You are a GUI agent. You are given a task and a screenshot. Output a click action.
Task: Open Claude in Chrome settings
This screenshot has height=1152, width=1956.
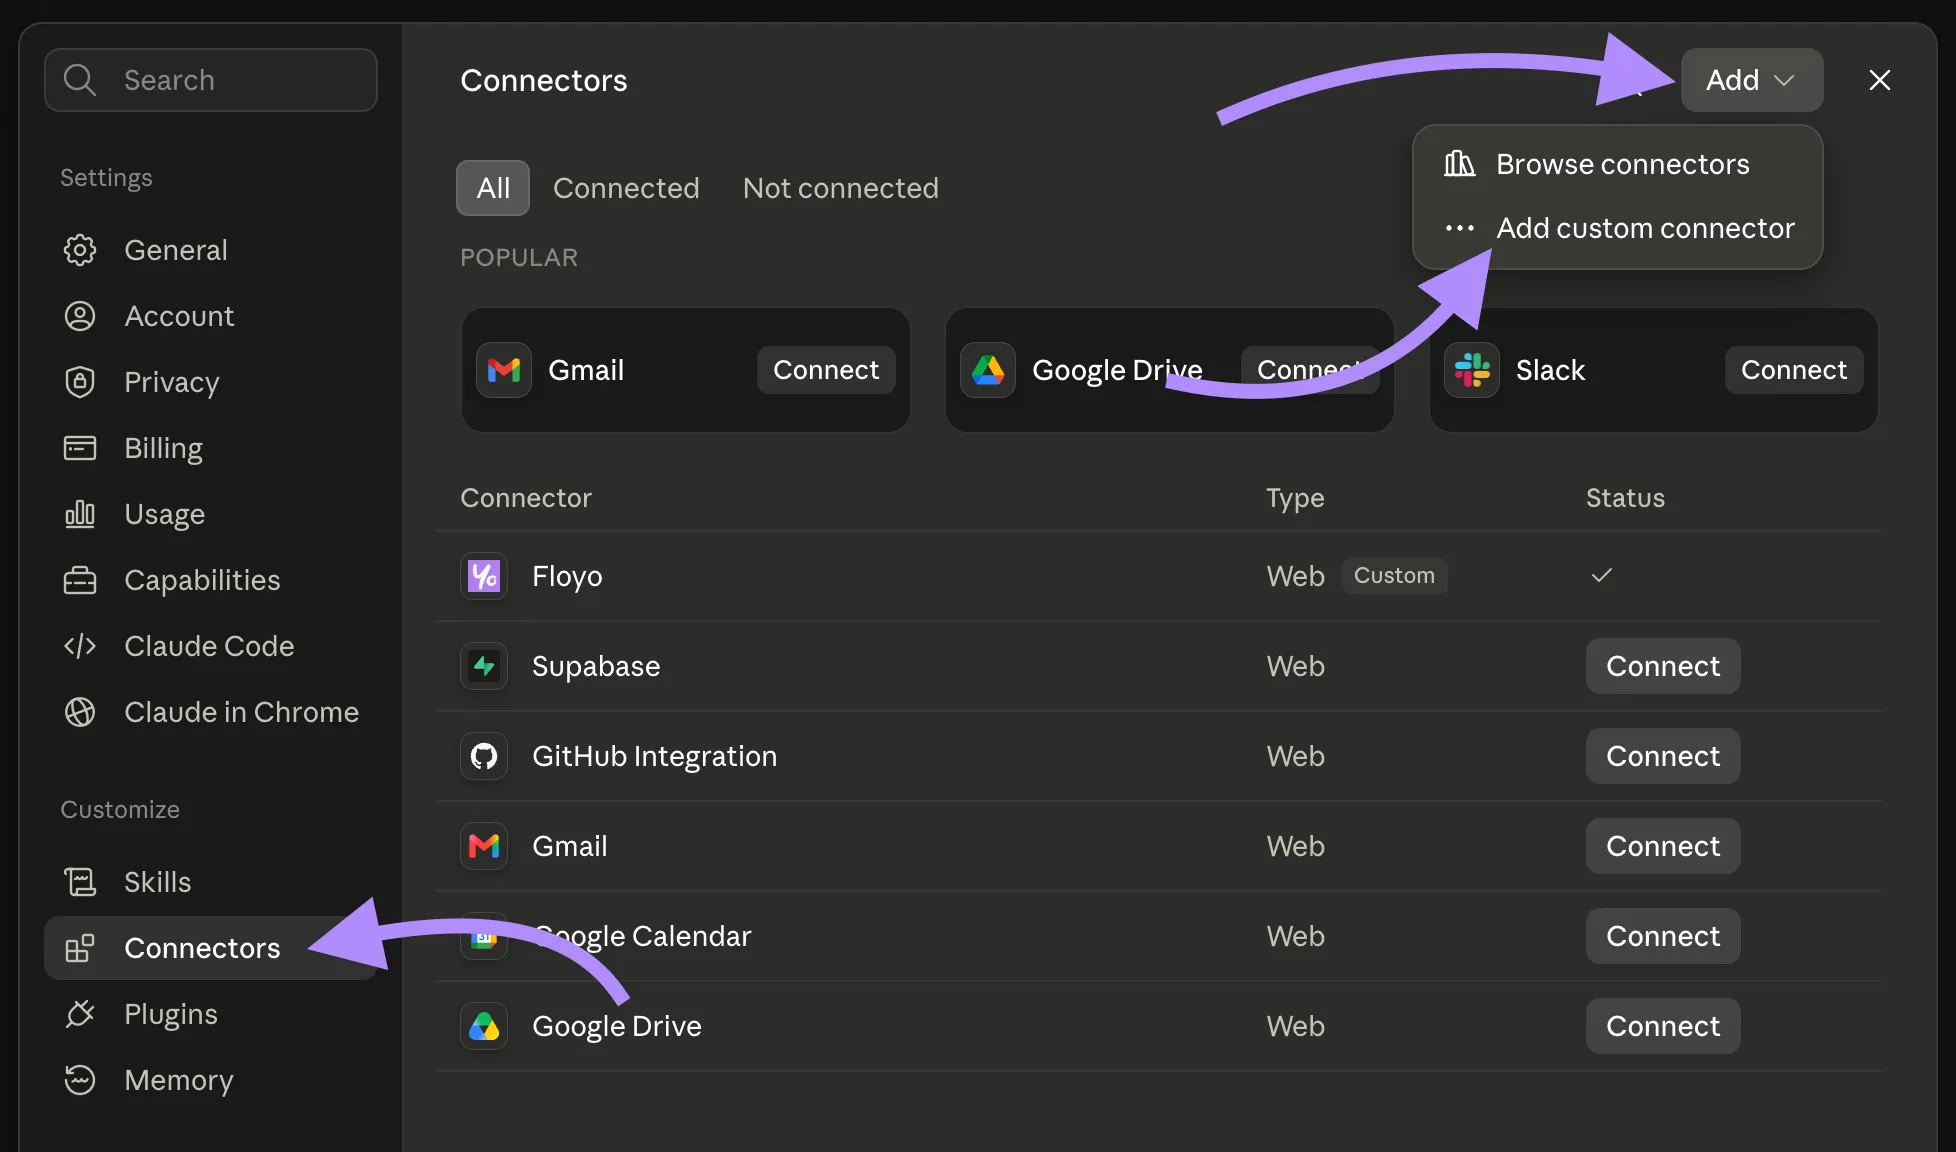click(211, 712)
